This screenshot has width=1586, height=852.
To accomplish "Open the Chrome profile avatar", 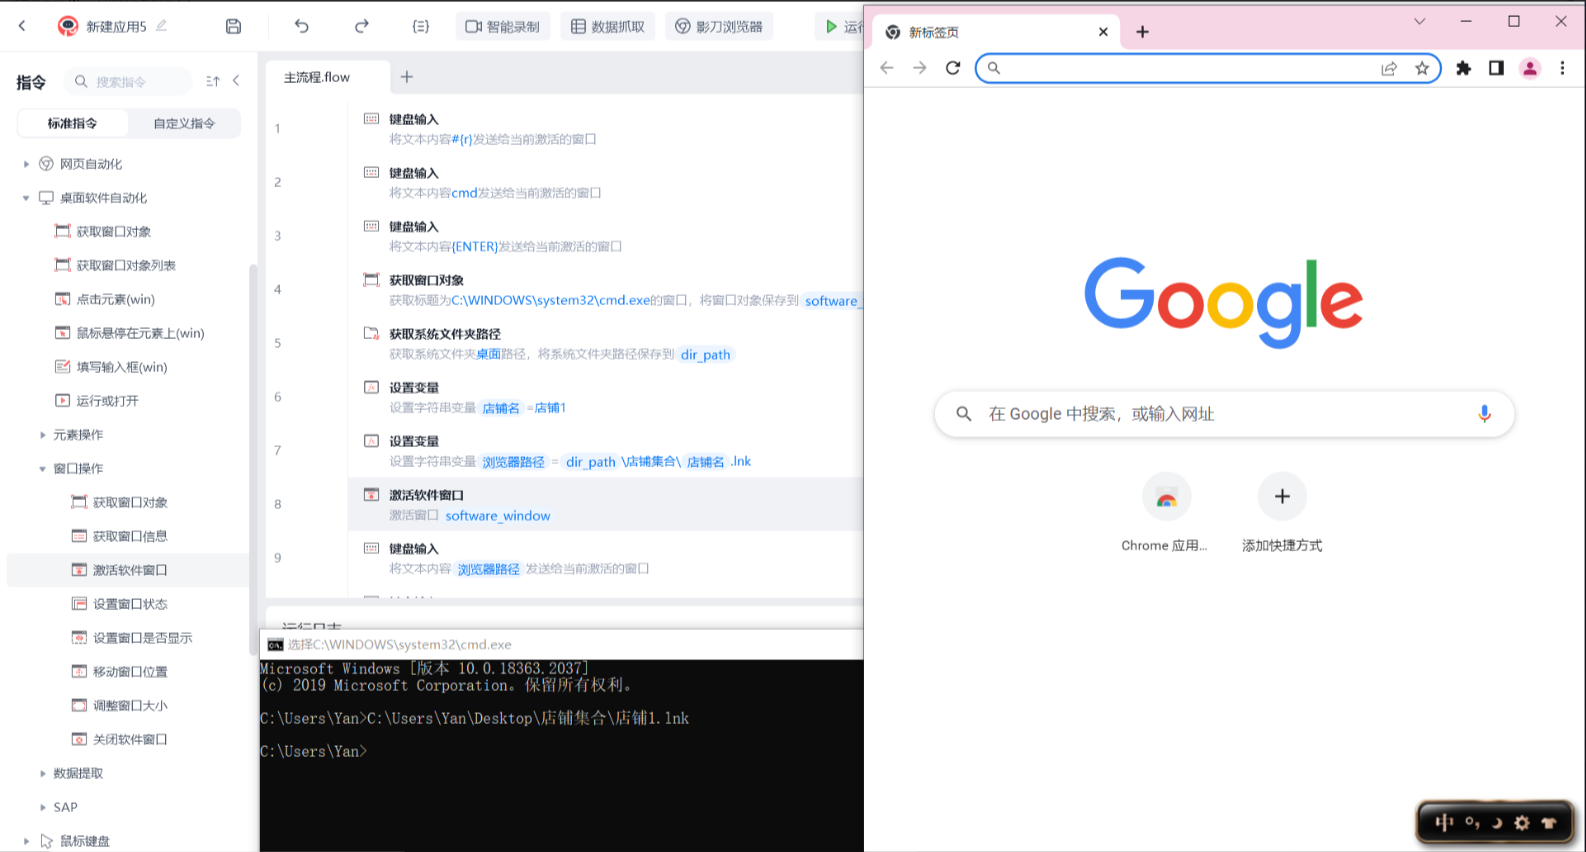I will coord(1530,68).
